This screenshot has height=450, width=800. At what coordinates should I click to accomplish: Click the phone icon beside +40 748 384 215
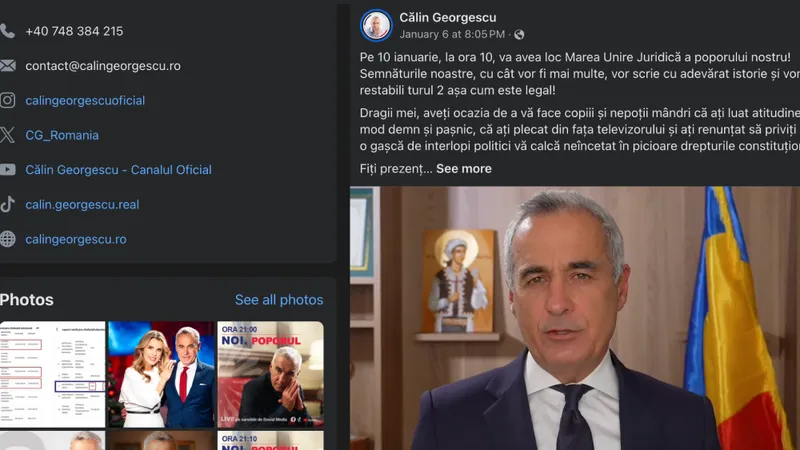(7, 31)
